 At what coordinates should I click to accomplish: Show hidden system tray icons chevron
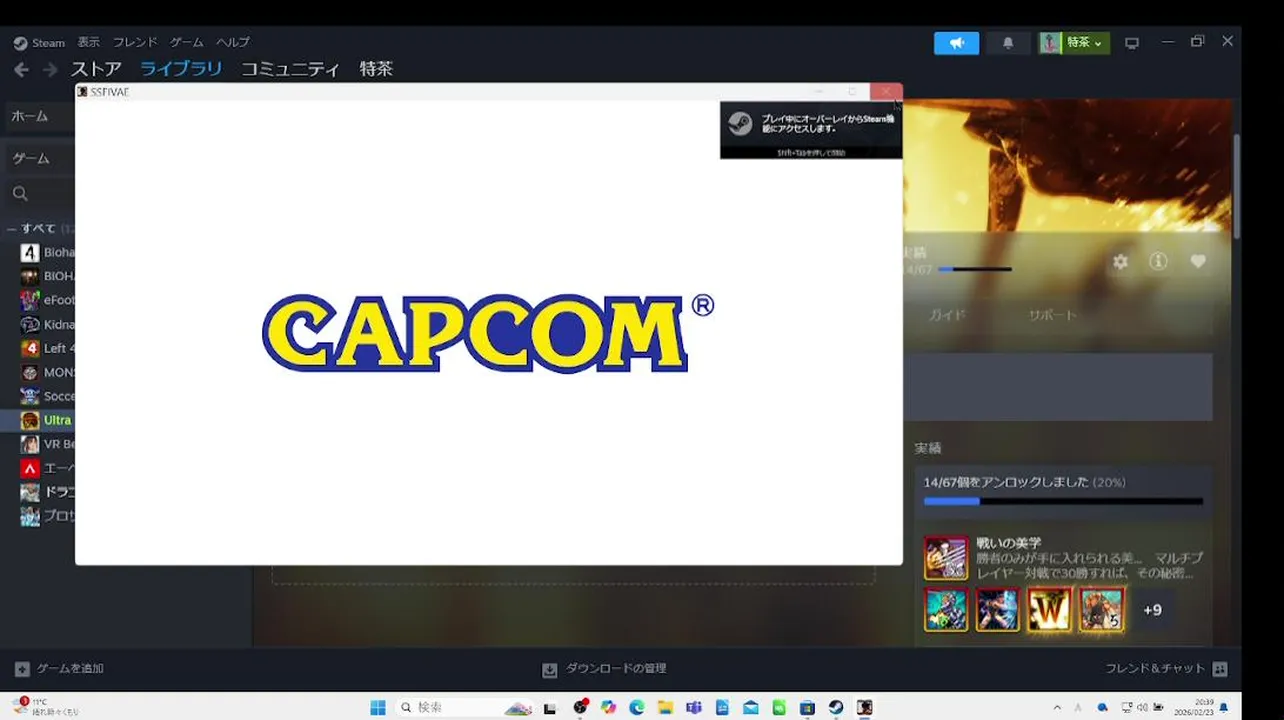1057,707
